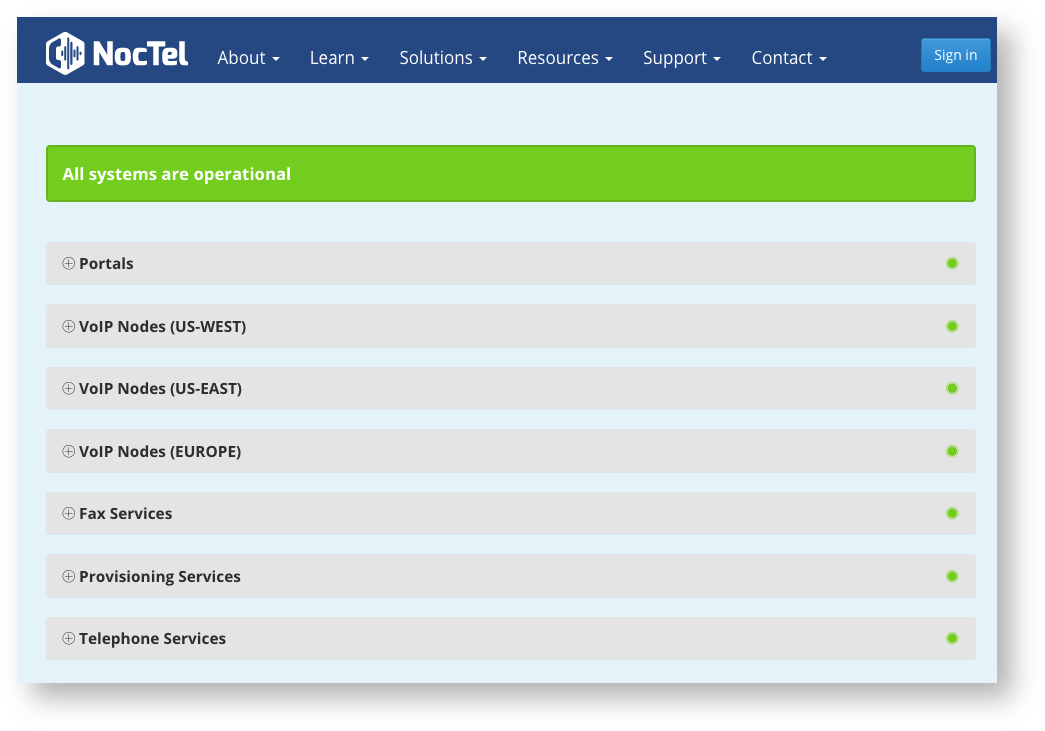Click the Sign in button
1045x731 pixels.
[955, 55]
